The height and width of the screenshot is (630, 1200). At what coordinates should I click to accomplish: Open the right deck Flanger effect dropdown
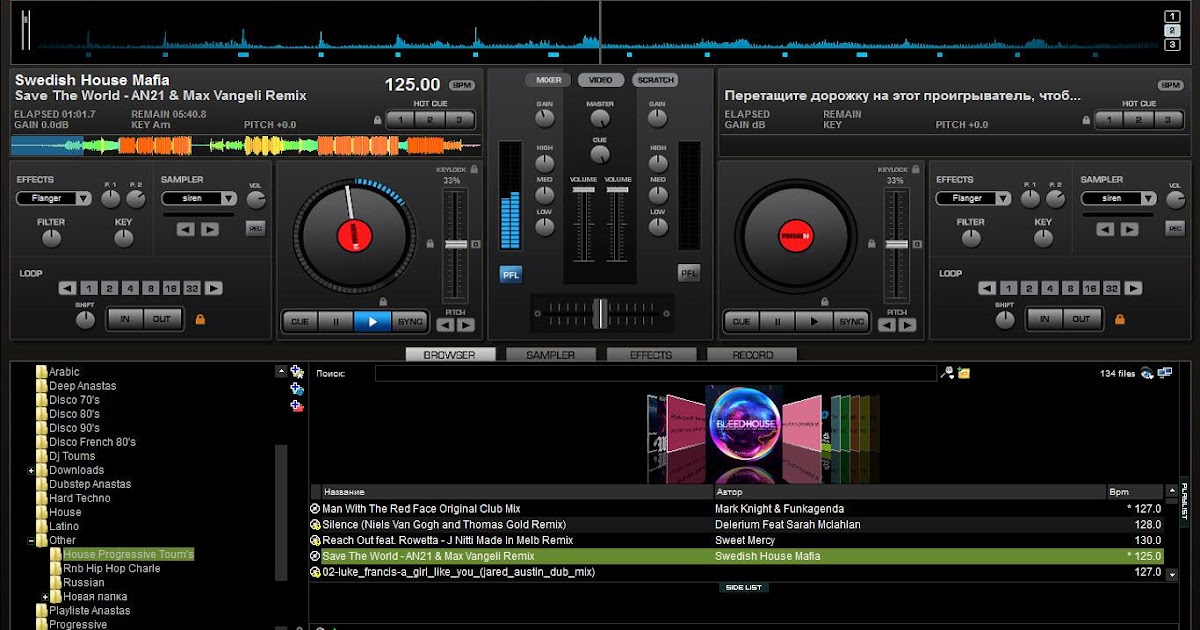pyautogui.click(x=974, y=198)
